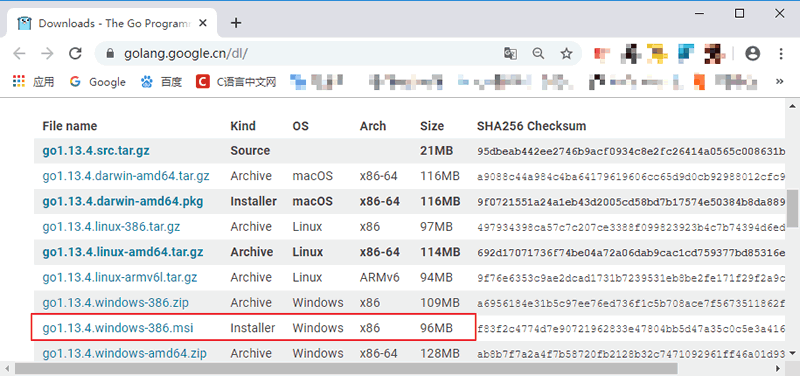Open the C语言中文网 bookmark

[x=236, y=82]
